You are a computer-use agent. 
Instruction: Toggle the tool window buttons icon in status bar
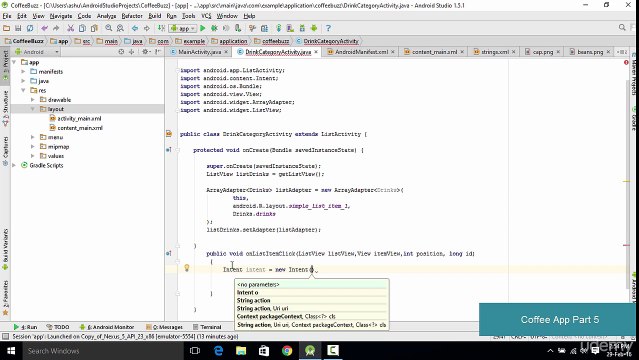click(x=5, y=337)
